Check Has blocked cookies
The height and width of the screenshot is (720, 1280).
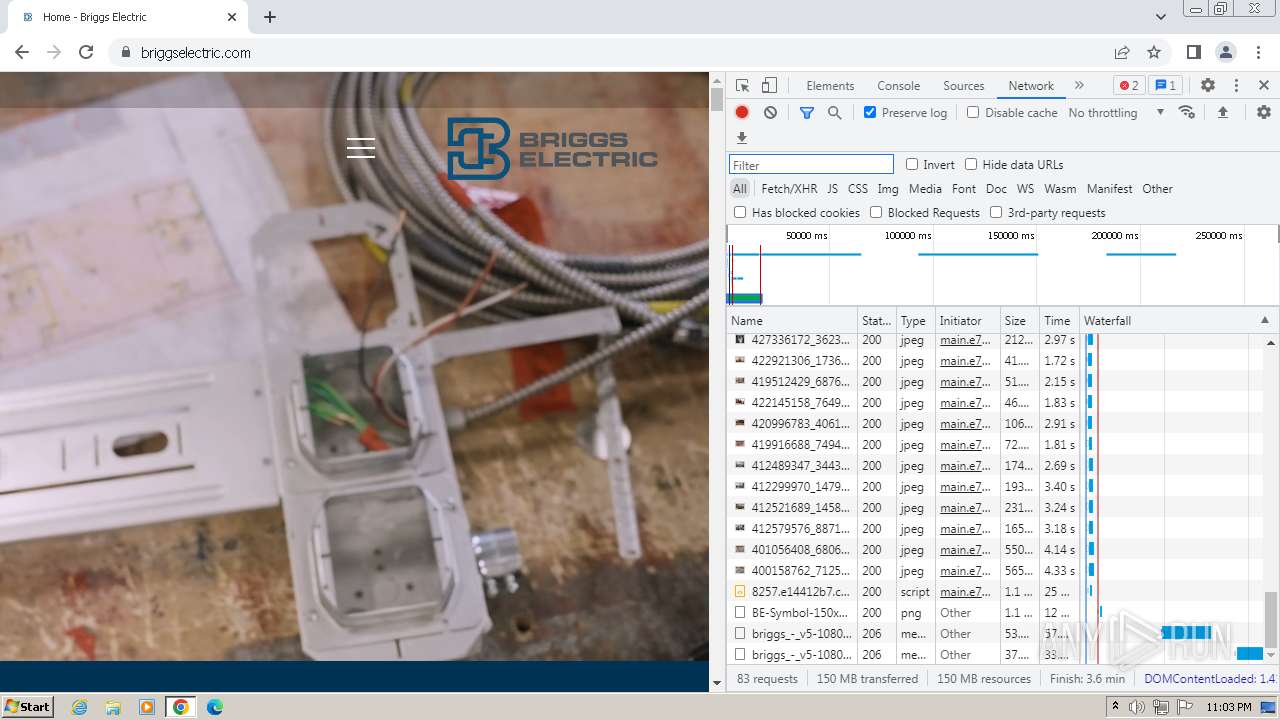point(740,212)
